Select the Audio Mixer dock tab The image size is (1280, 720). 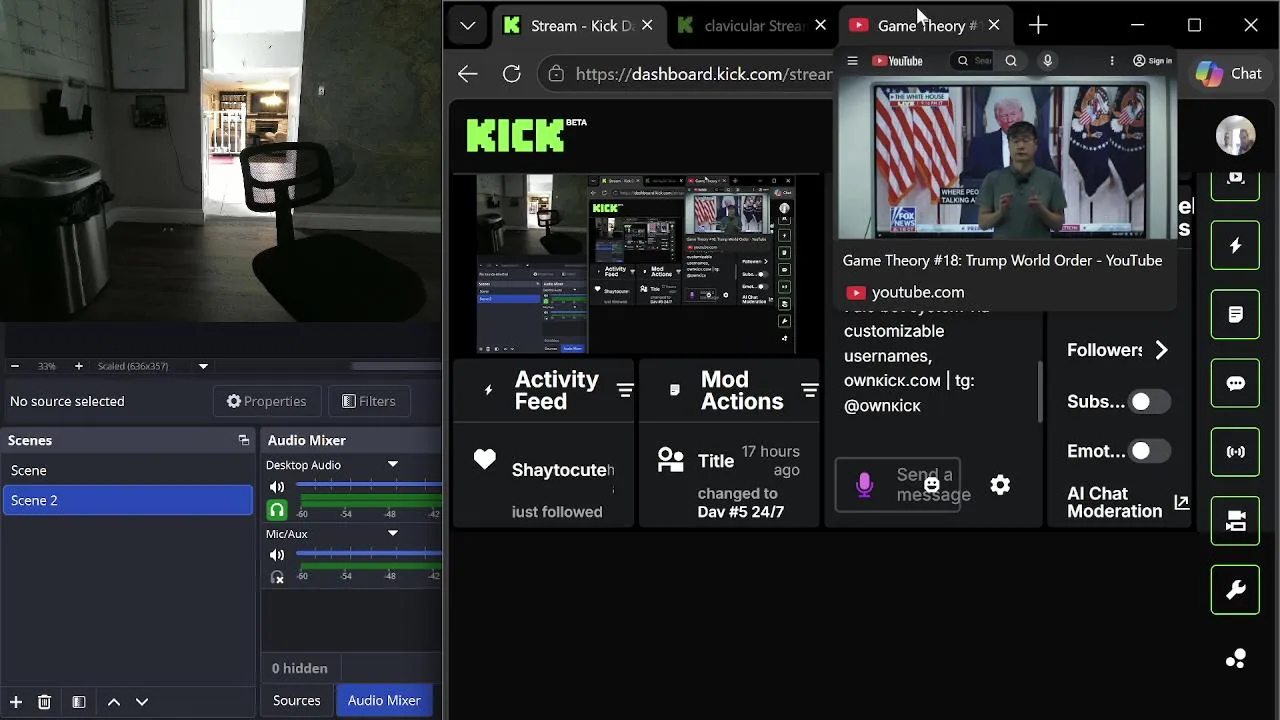[384, 701]
